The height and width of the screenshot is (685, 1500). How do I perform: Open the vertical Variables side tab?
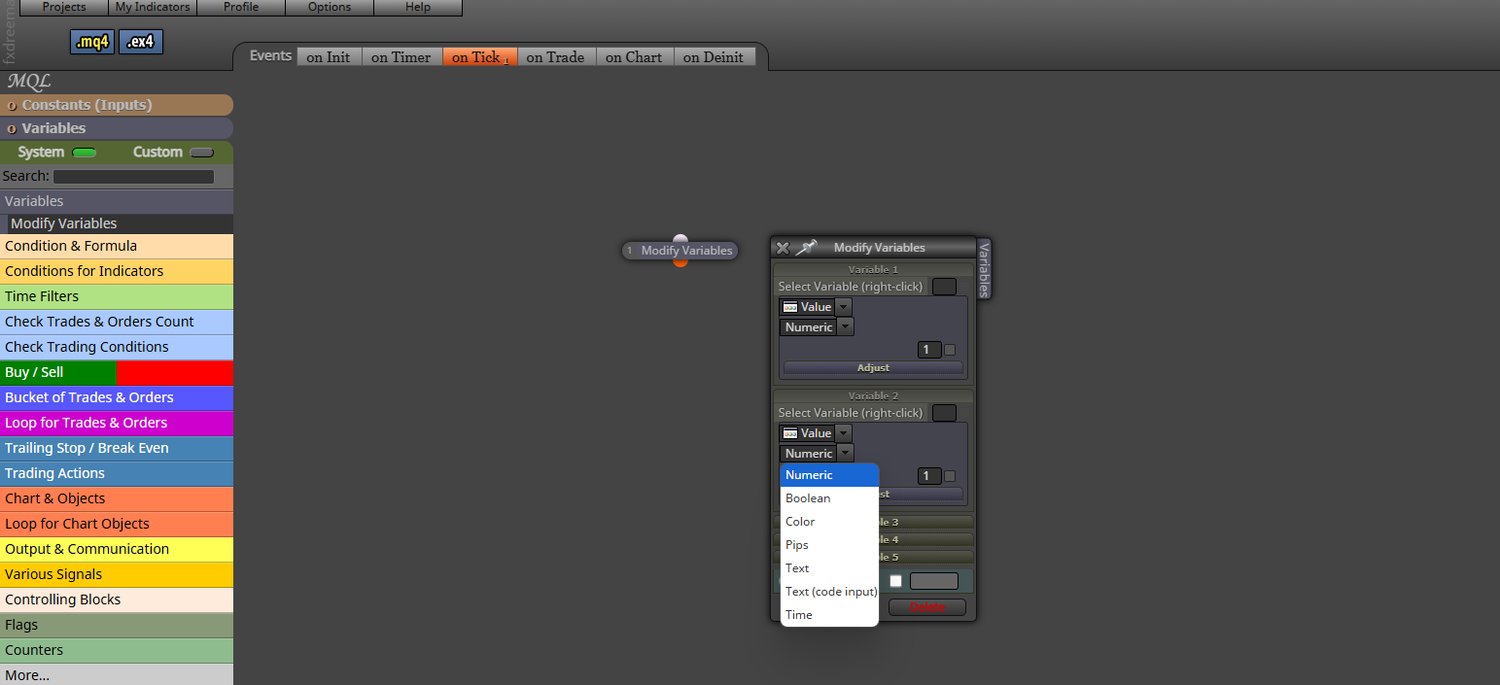pos(985,267)
